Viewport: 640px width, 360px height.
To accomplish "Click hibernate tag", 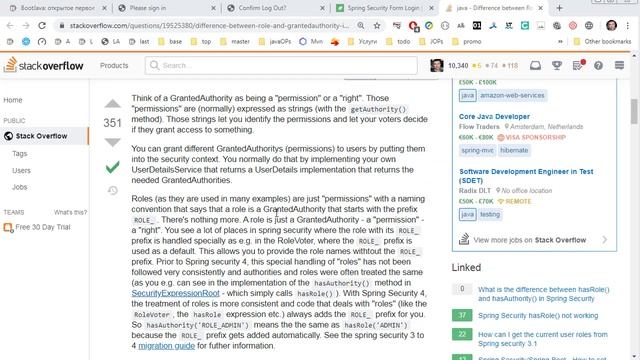I will [514, 150].
